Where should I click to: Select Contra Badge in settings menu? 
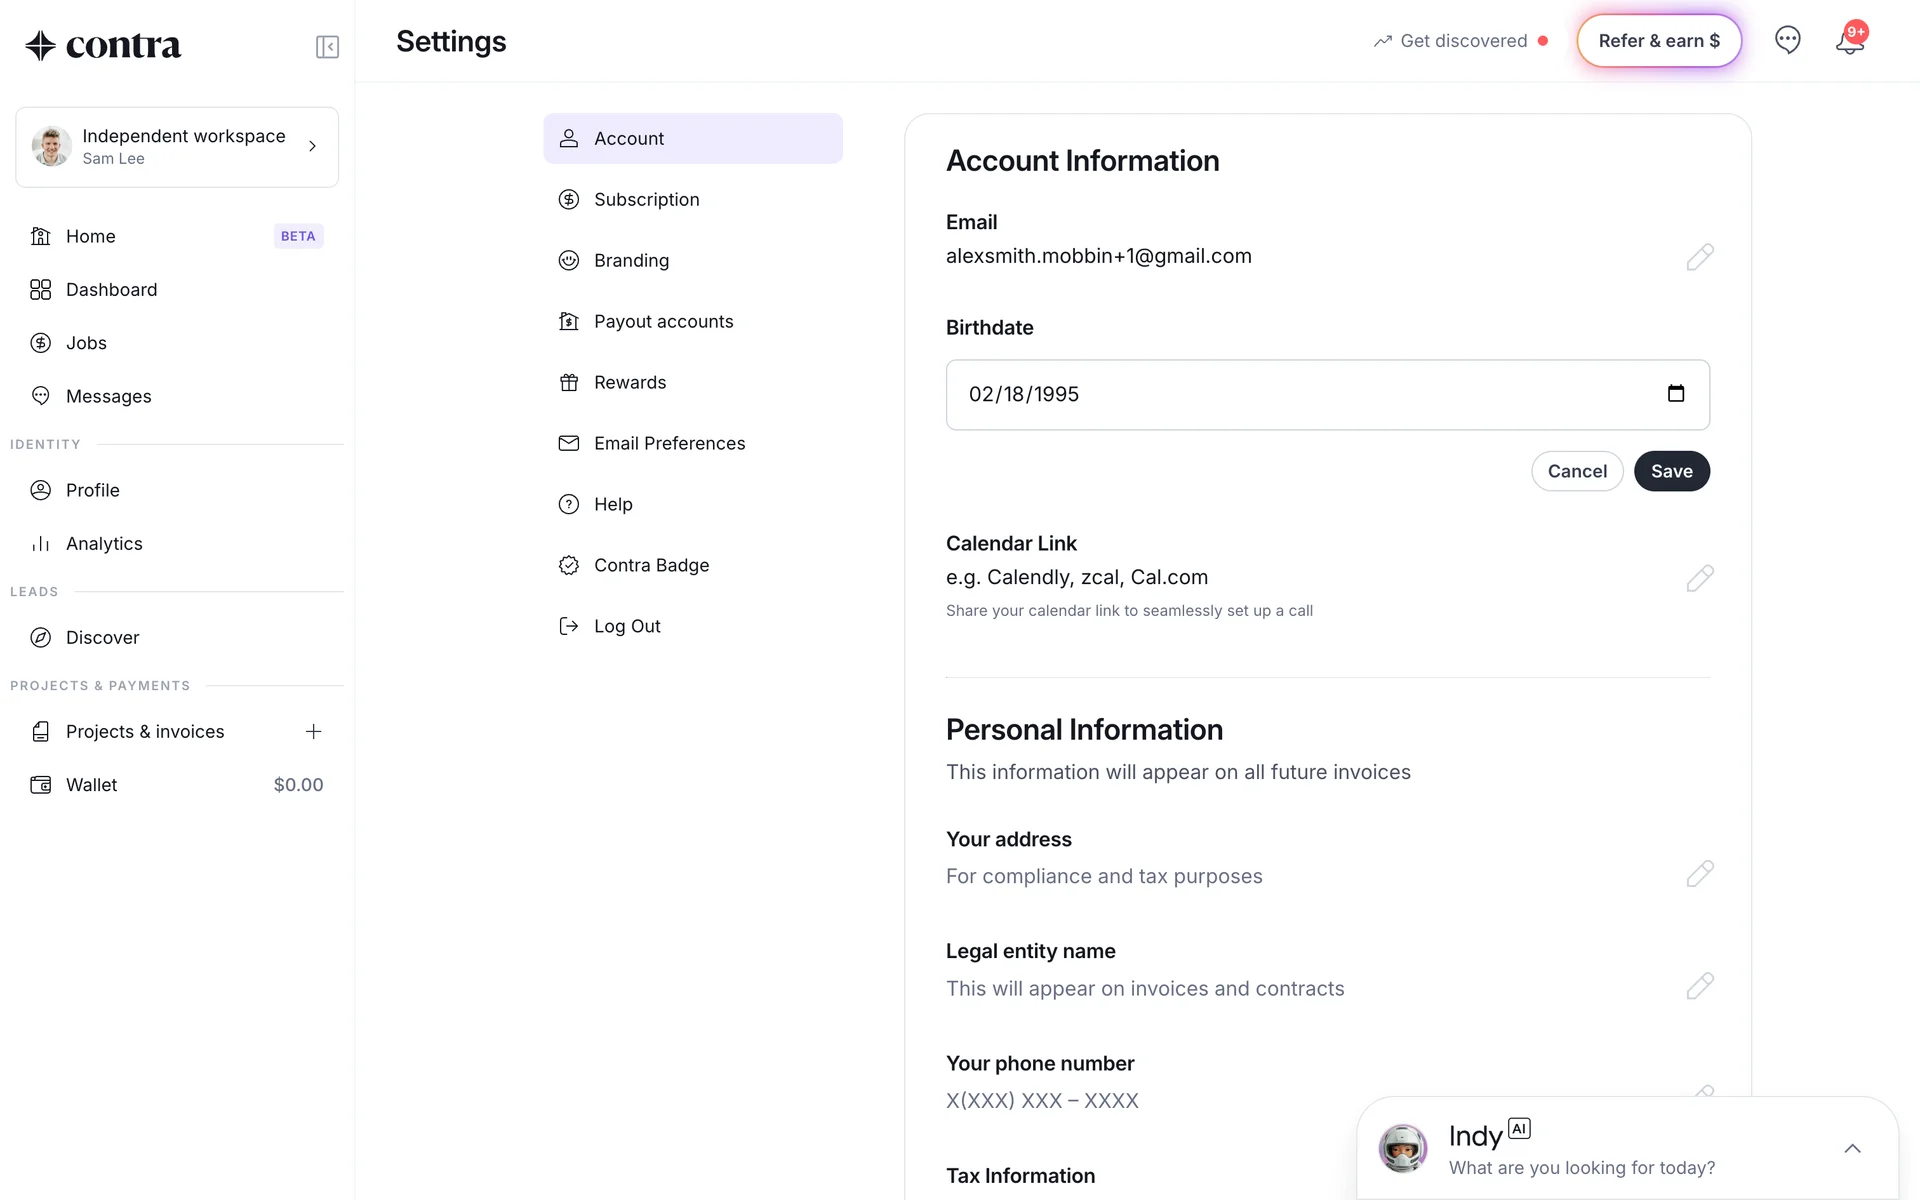point(651,566)
